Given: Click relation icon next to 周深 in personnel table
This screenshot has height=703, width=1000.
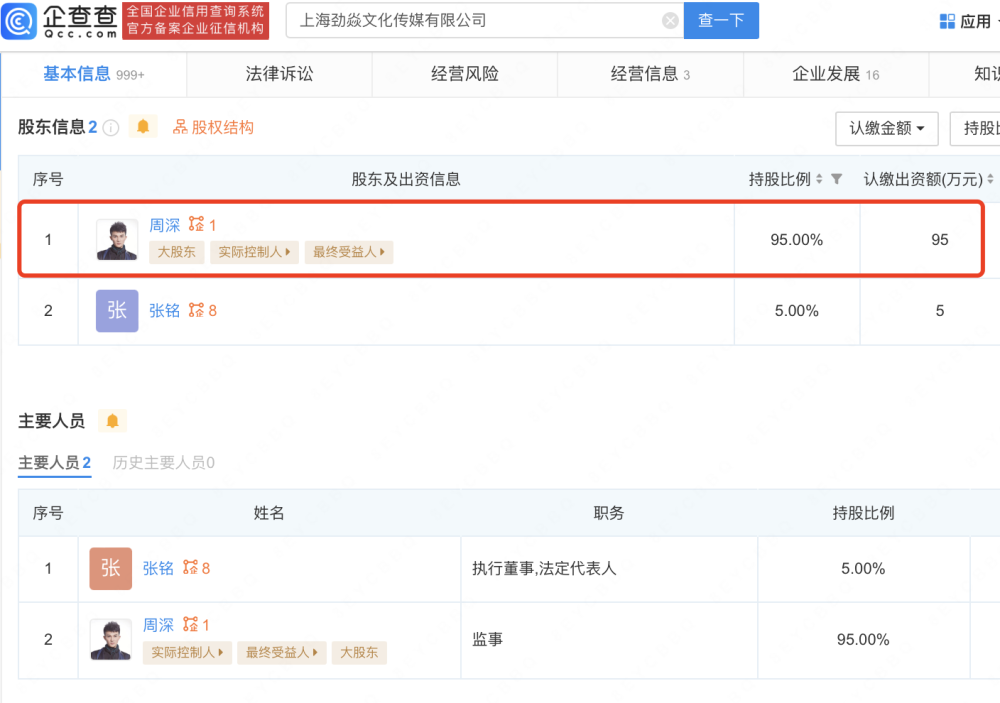Looking at the screenshot, I should click(190, 624).
